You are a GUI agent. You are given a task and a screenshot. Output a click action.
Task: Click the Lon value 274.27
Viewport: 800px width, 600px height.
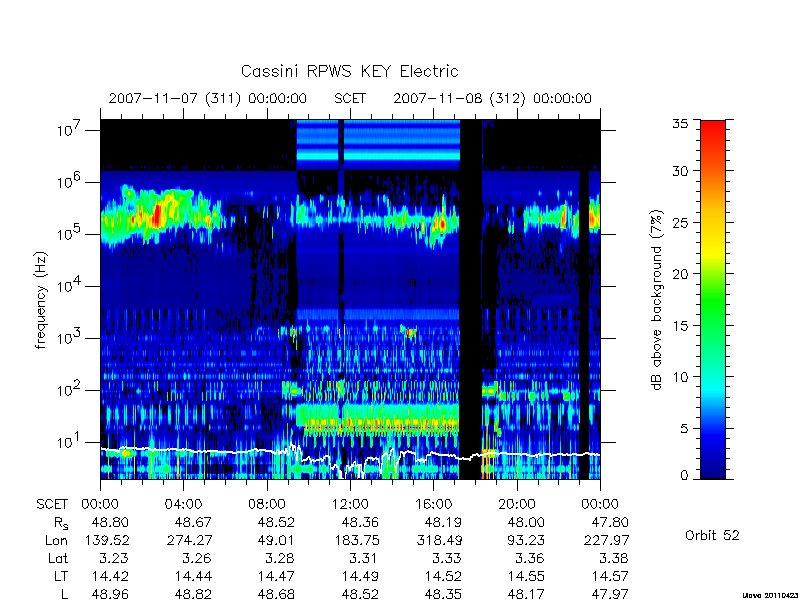189,540
